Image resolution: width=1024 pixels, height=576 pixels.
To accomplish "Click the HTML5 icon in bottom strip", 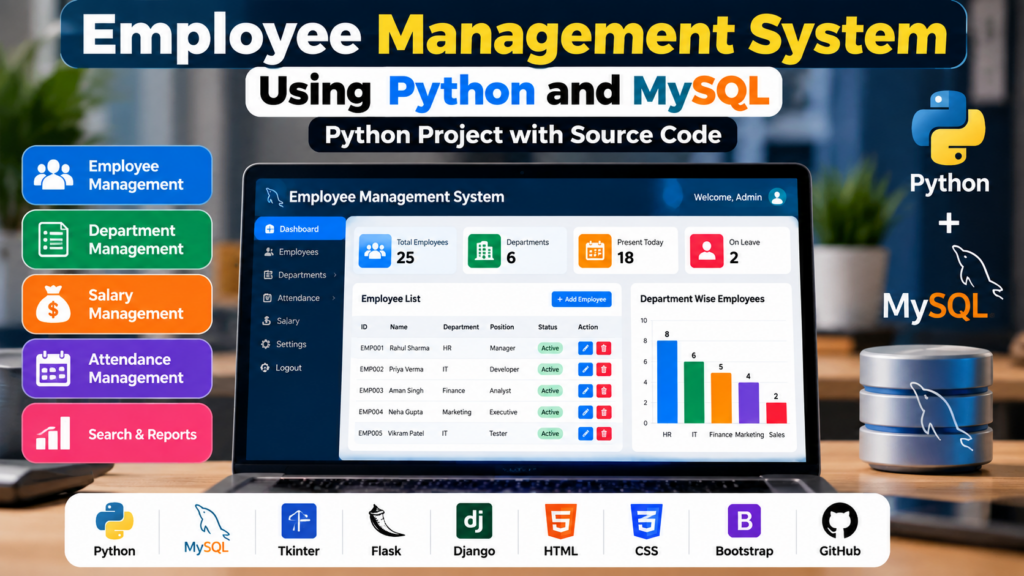I will 560,520.
